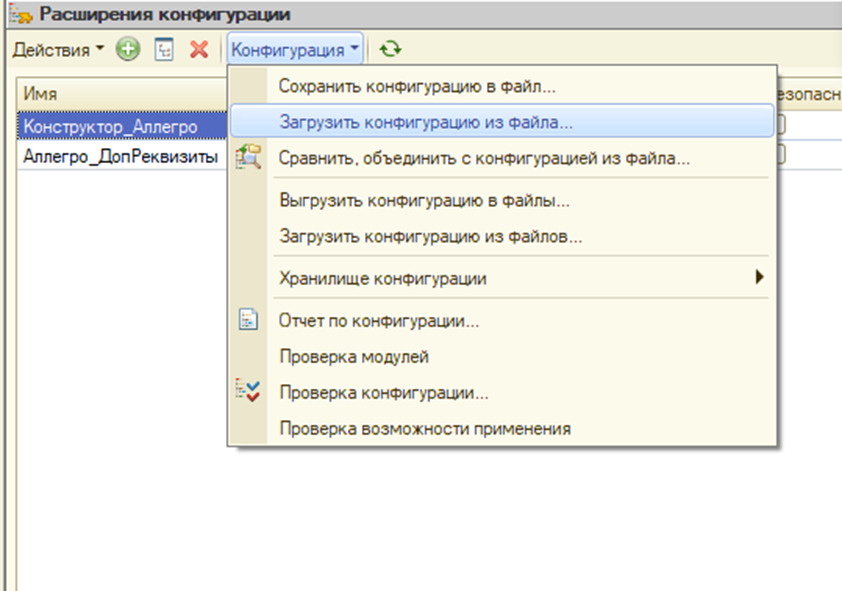842x591 pixels.
Task: Click the configuration report icon
Action: click(x=248, y=319)
